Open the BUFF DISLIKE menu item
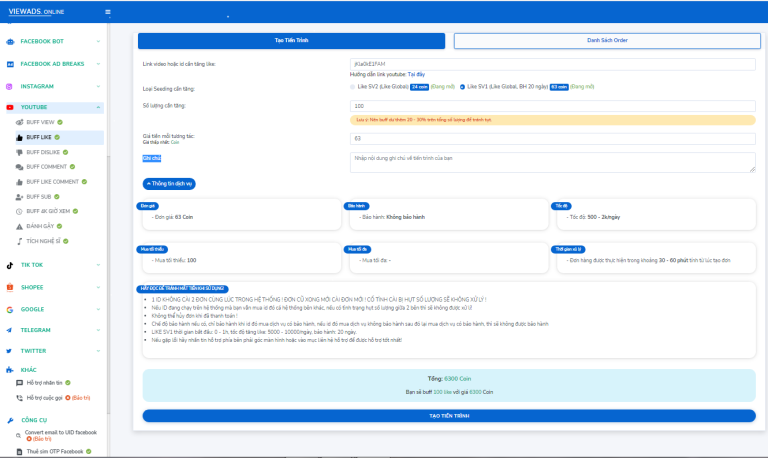 43,152
